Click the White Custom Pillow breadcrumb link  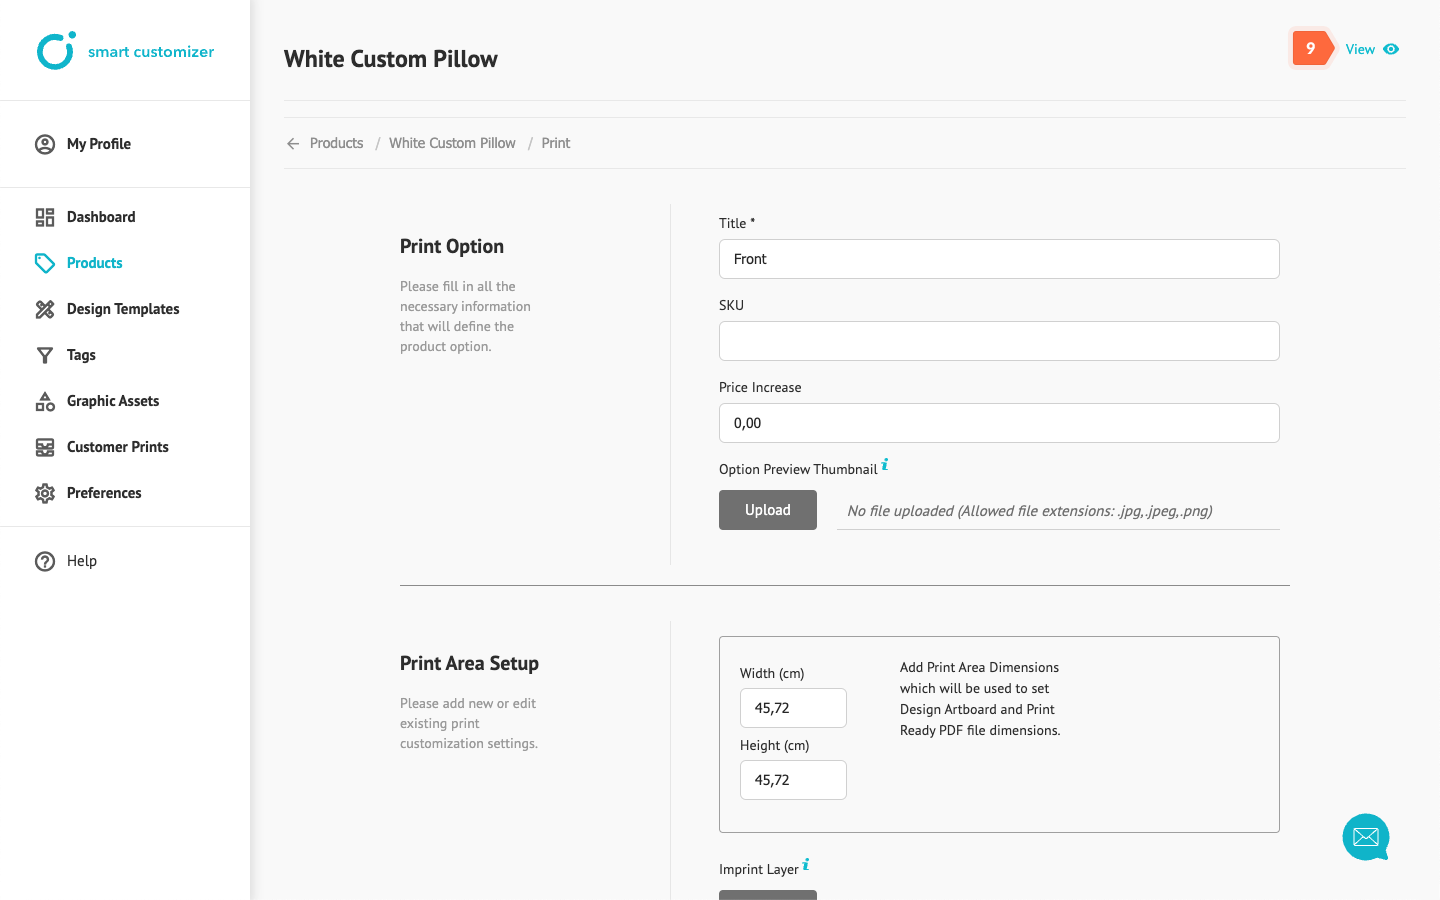452,143
